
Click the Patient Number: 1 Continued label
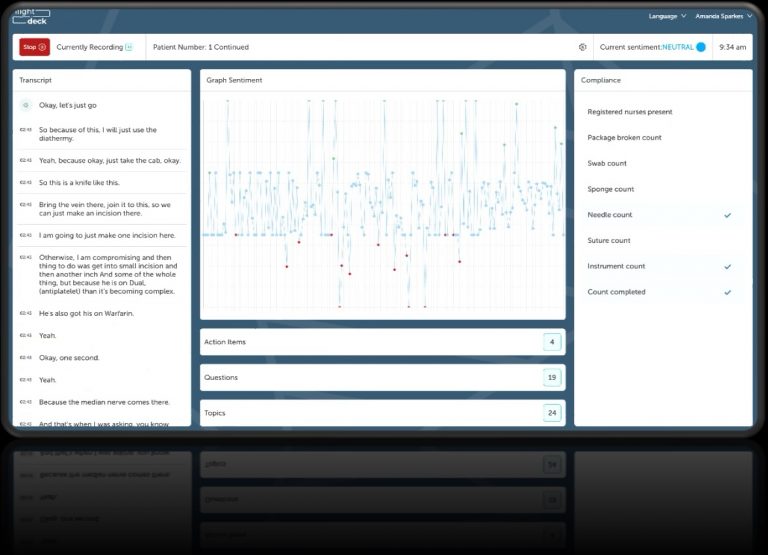click(201, 47)
